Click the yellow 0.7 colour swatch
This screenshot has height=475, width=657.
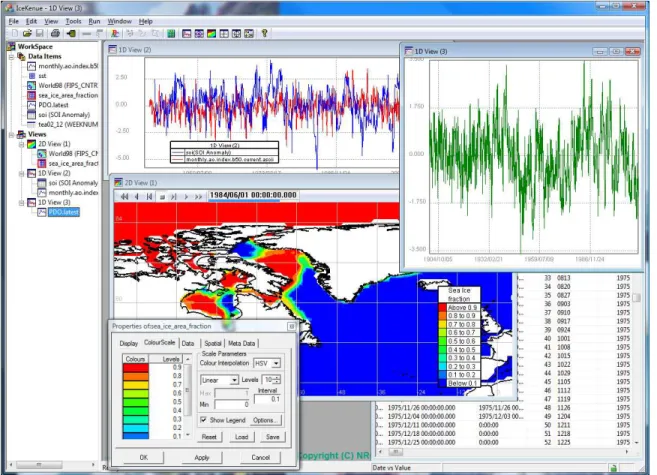coord(136,385)
